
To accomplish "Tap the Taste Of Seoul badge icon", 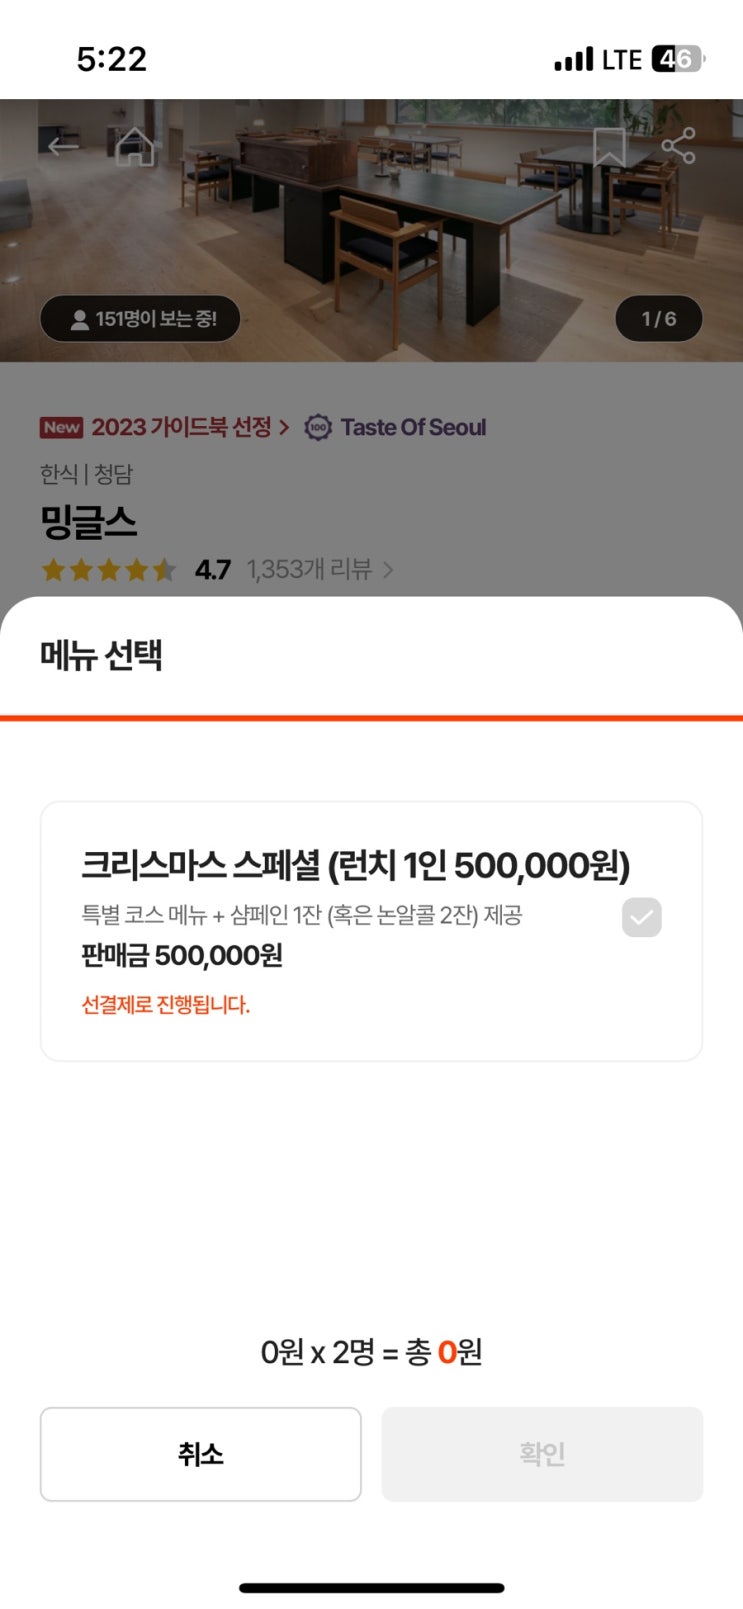I will tap(318, 428).
